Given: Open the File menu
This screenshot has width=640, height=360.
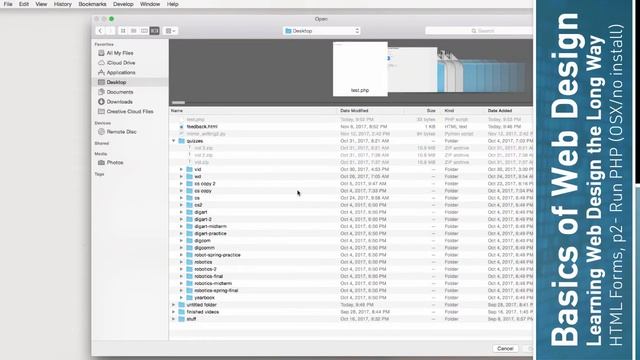Looking at the screenshot, I should click(8, 4).
